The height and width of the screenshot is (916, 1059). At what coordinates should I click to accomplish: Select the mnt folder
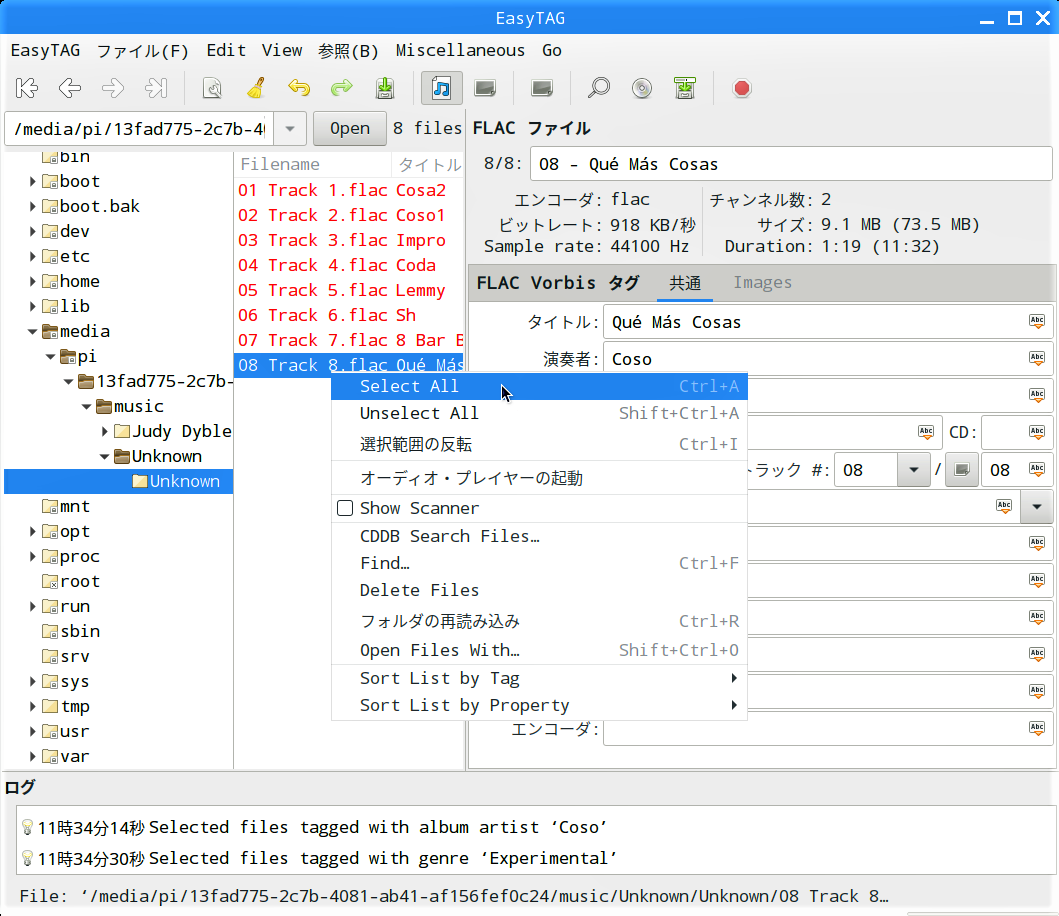click(x=74, y=507)
